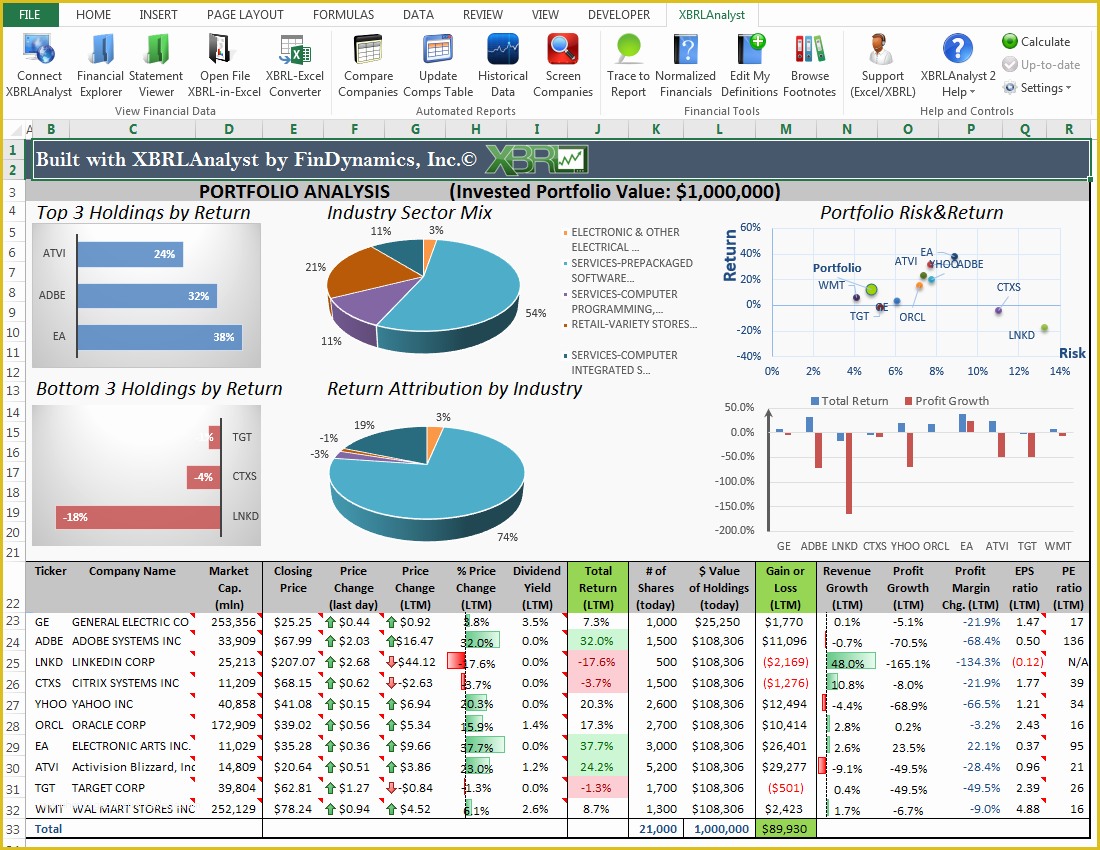1100x850 pixels.
Task: Click Update Comps Table
Action: click(x=437, y=60)
